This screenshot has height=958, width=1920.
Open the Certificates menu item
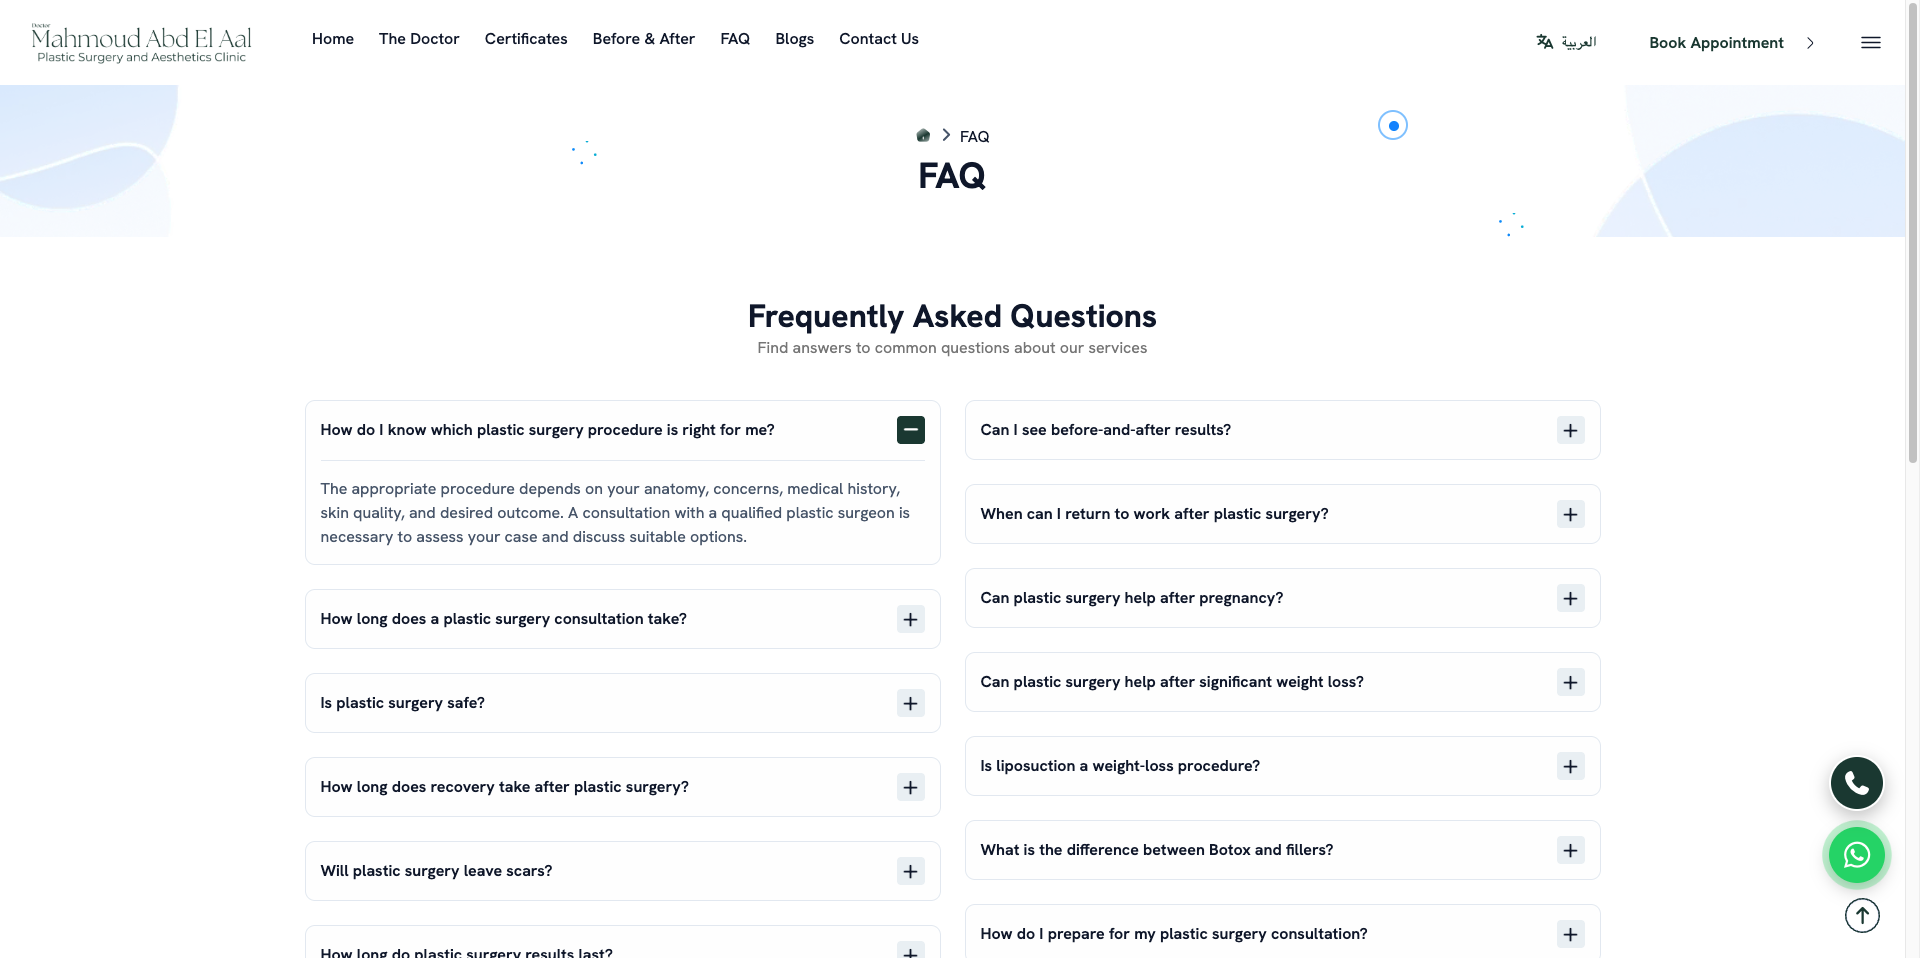526,39
